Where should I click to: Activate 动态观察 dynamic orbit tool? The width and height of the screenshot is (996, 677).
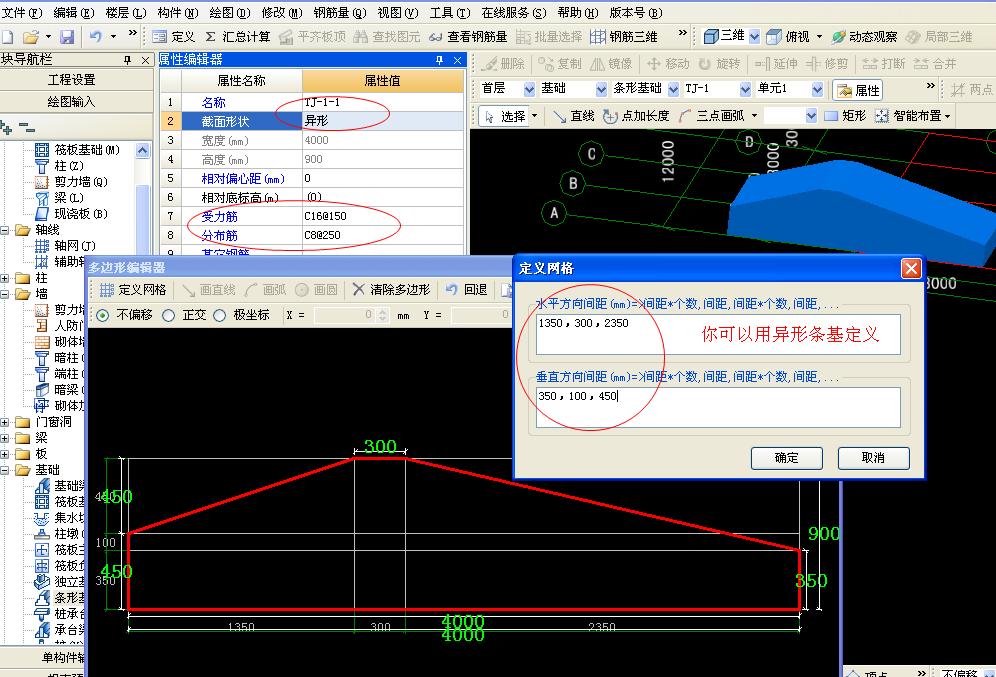(865, 37)
